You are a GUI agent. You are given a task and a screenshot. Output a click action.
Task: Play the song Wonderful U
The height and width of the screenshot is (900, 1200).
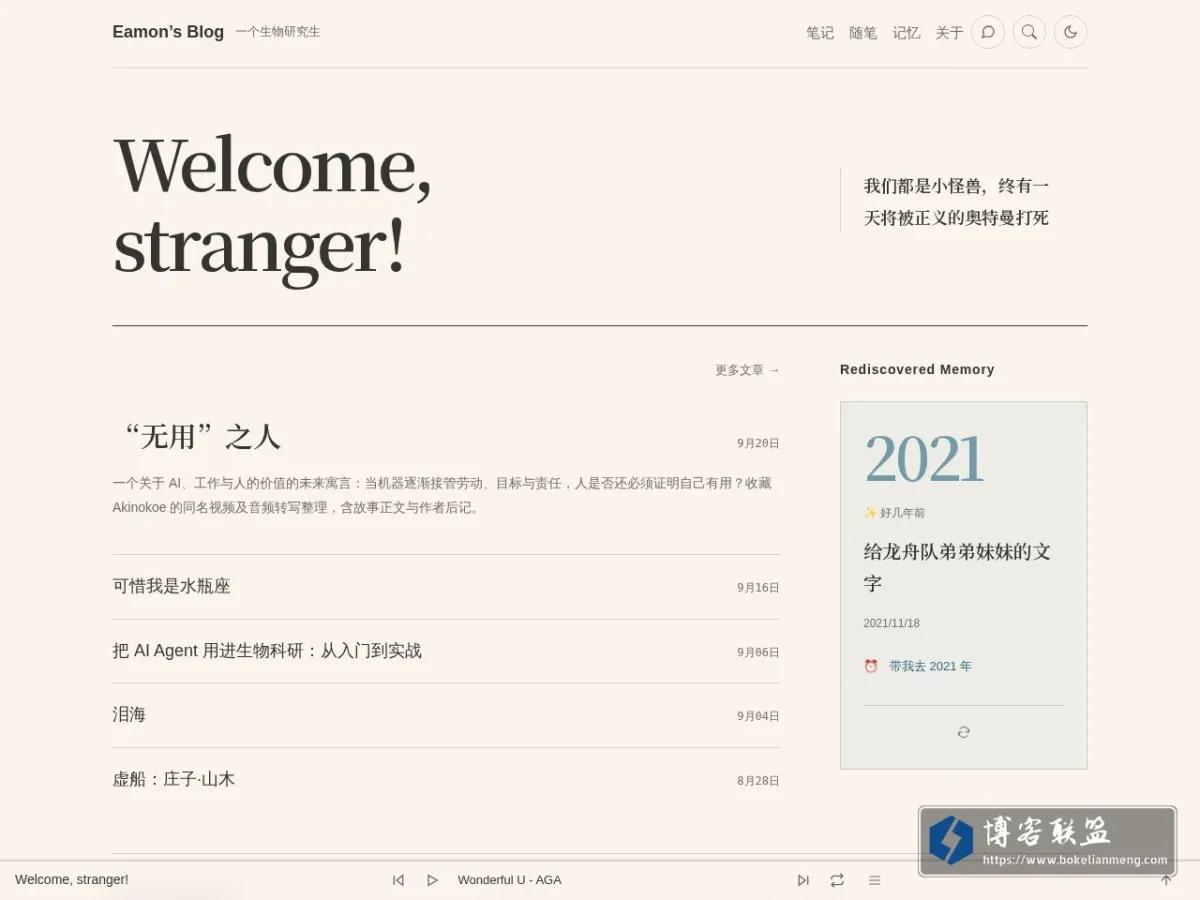coord(432,880)
